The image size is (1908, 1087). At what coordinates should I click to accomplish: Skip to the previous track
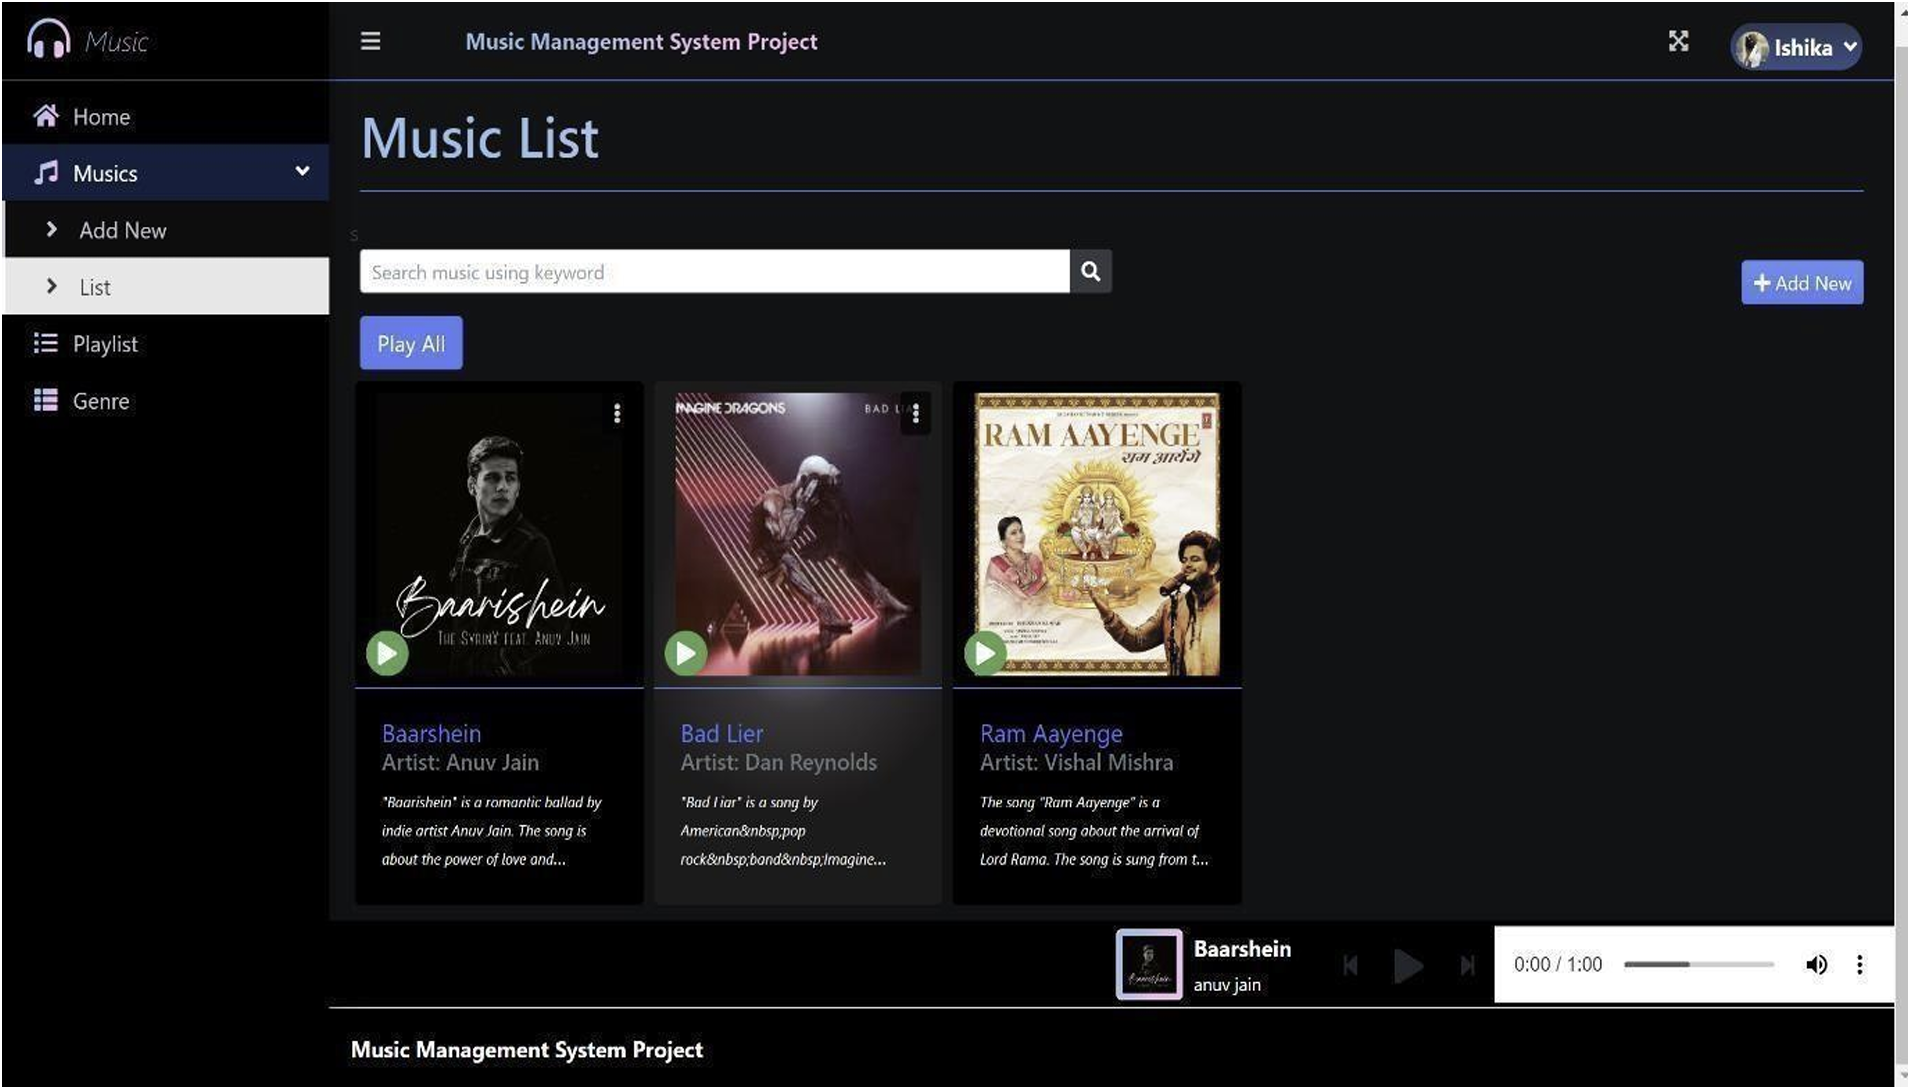pos(1350,965)
